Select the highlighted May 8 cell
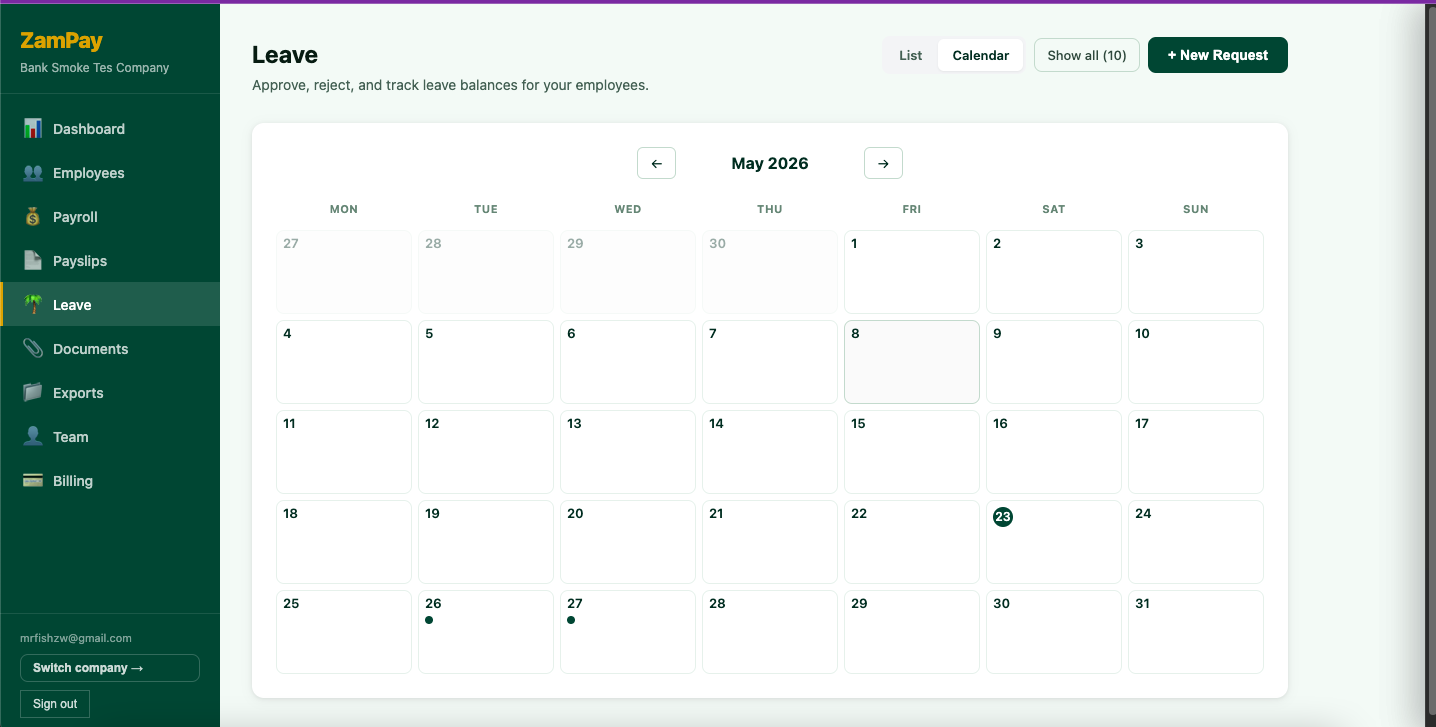The image size is (1436, 727). point(912,362)
